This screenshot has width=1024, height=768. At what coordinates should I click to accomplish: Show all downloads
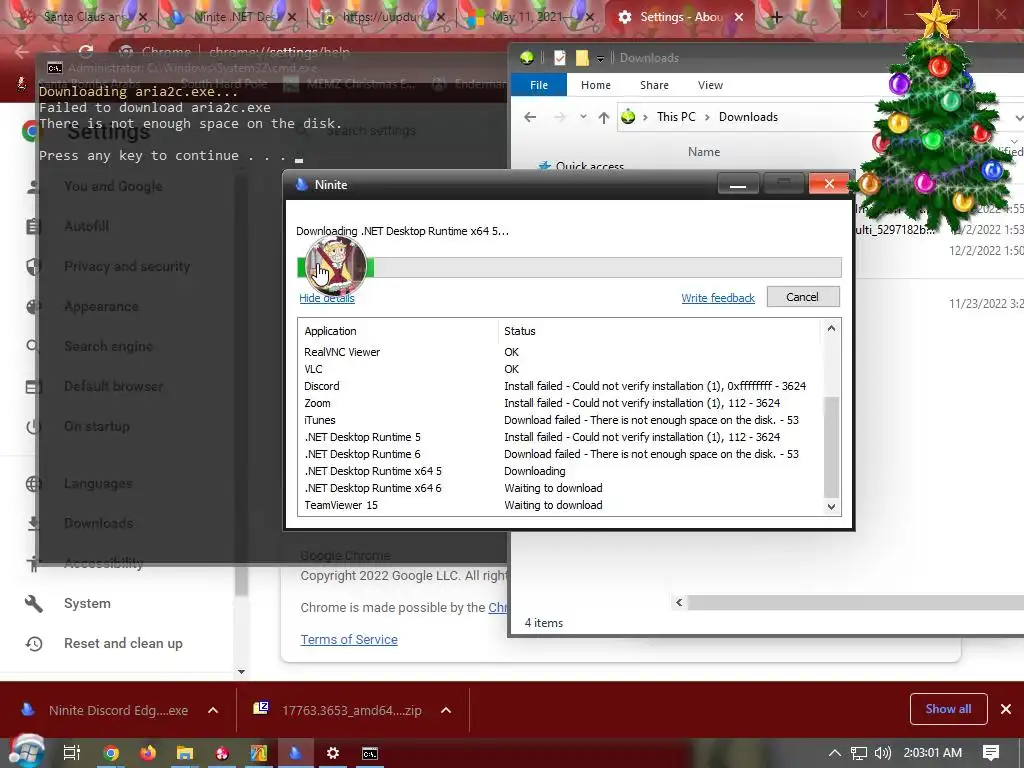click(948, 709)
